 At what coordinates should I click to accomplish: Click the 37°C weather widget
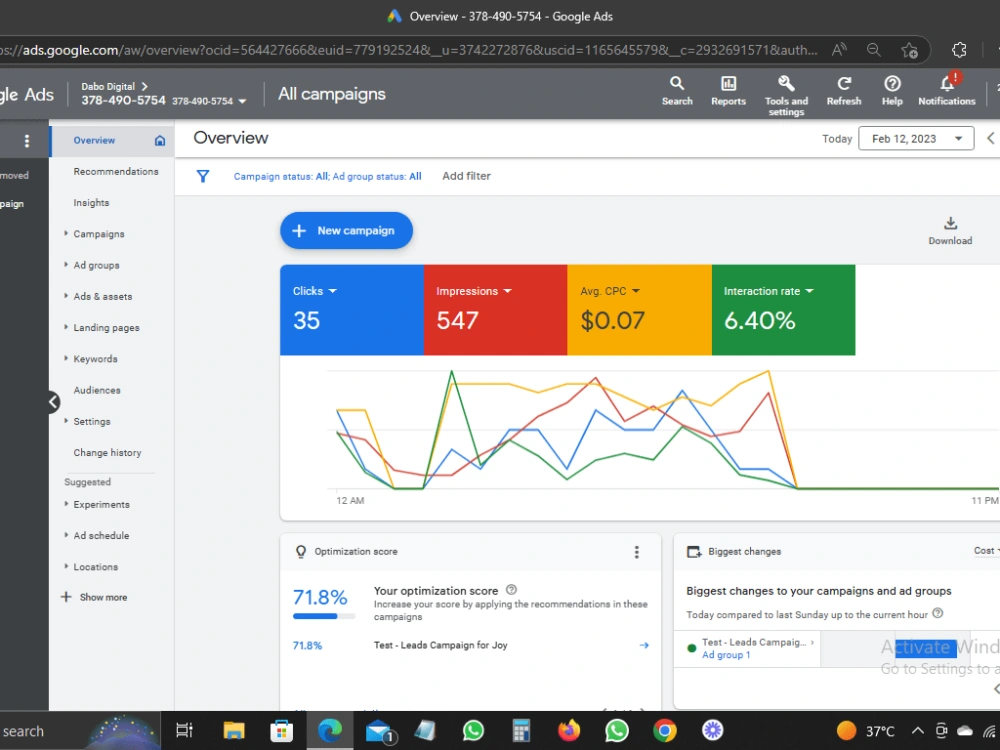point(866,731)
